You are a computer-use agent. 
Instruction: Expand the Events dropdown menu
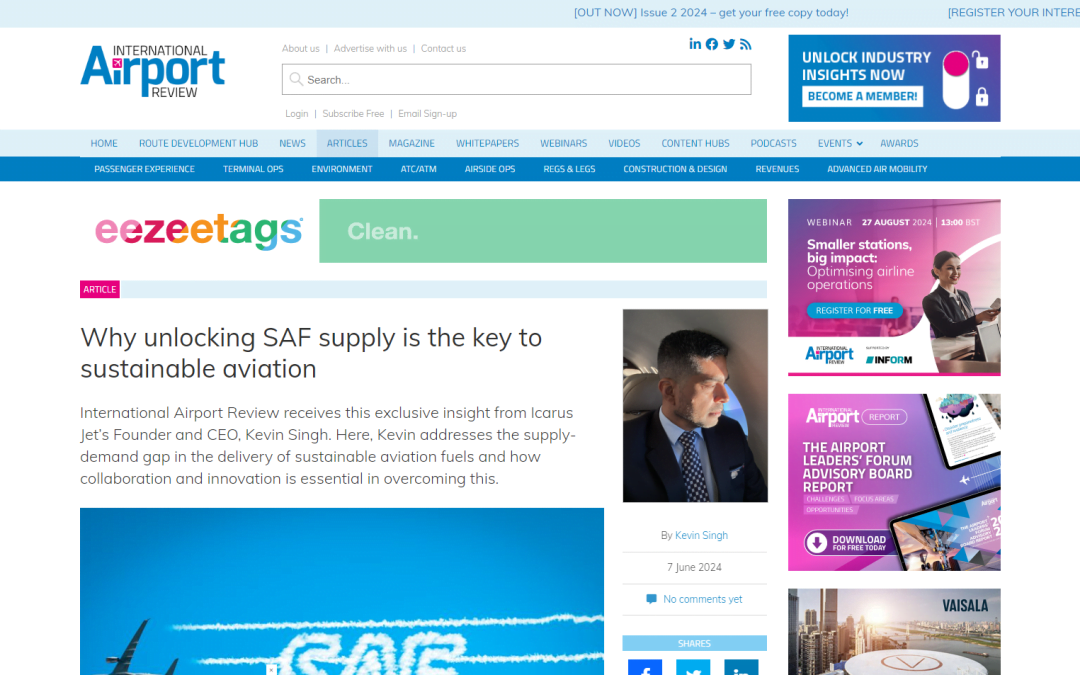click(840, 143)
